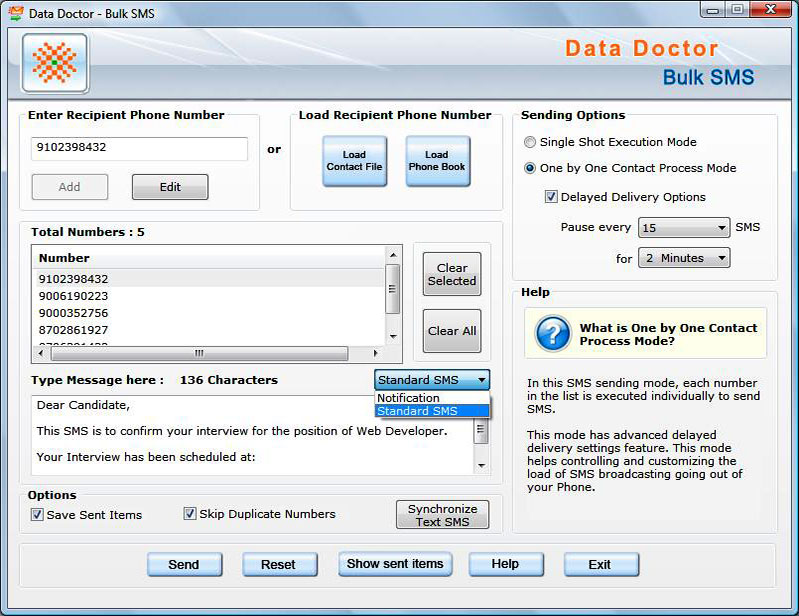Viewport: 799px width, 616px height.
Task: Select number 8702861927 in the list
Action: 208,330
